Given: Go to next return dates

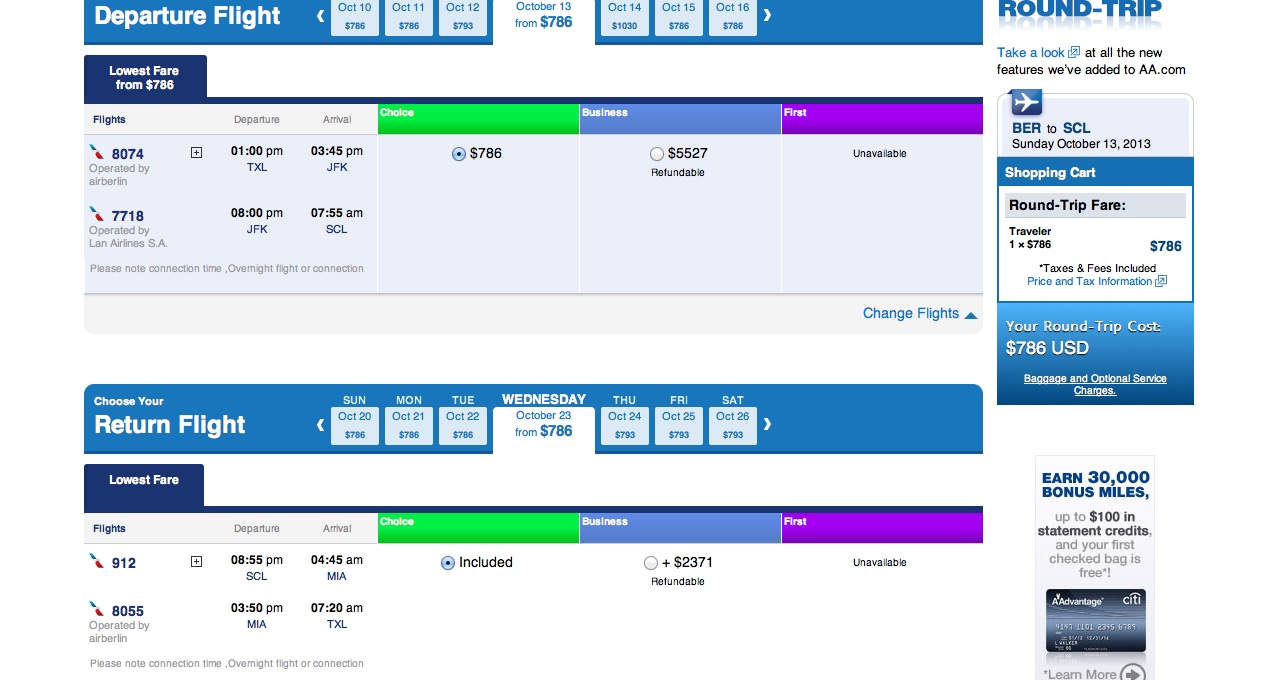Looking at the screenshot, I should 767,424.
